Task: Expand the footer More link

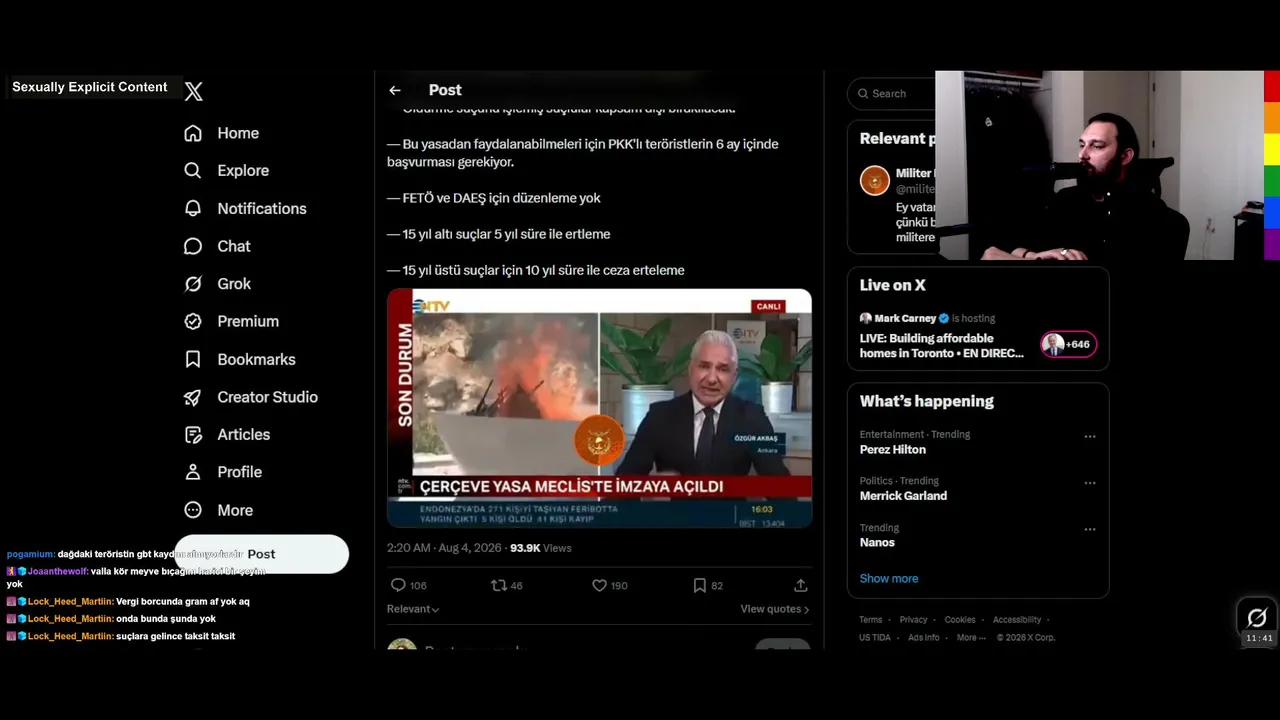Action: tap(970, 638)
